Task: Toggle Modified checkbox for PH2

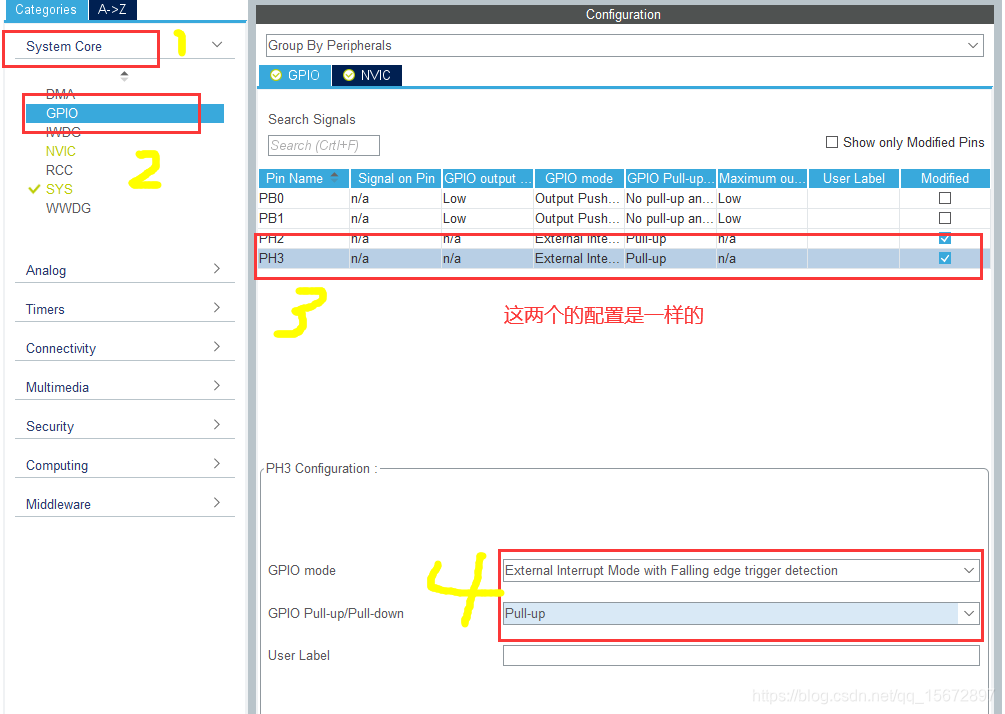Action: 945,238
